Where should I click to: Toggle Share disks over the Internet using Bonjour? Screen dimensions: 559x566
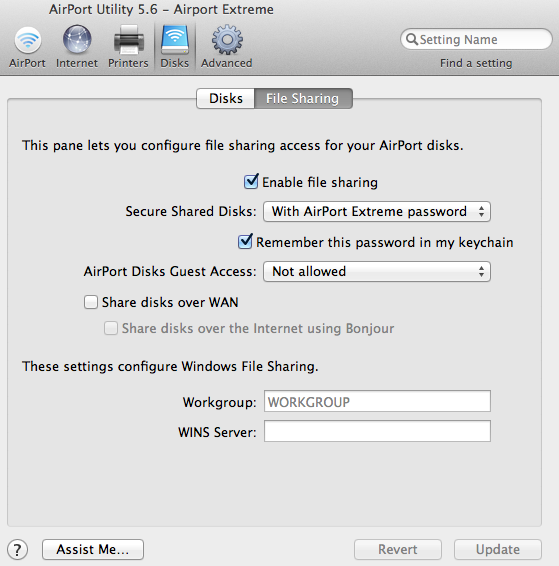click(x=111, y=328)
